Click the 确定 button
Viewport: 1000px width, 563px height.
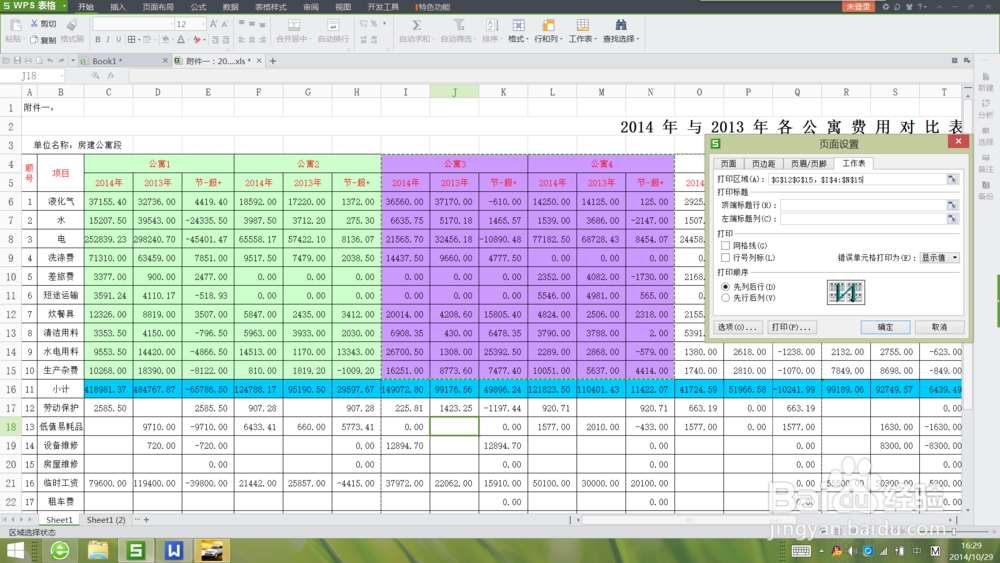pyautogui.click(x=885, y=327)
